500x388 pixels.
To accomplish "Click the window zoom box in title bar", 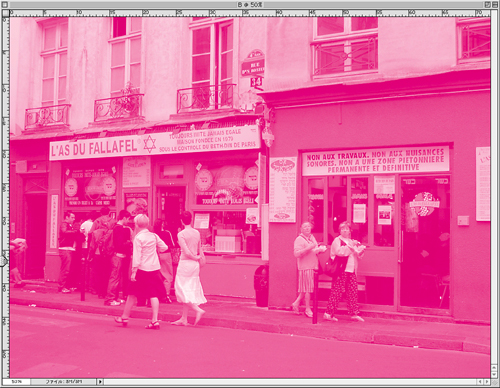I will (487, 5).
